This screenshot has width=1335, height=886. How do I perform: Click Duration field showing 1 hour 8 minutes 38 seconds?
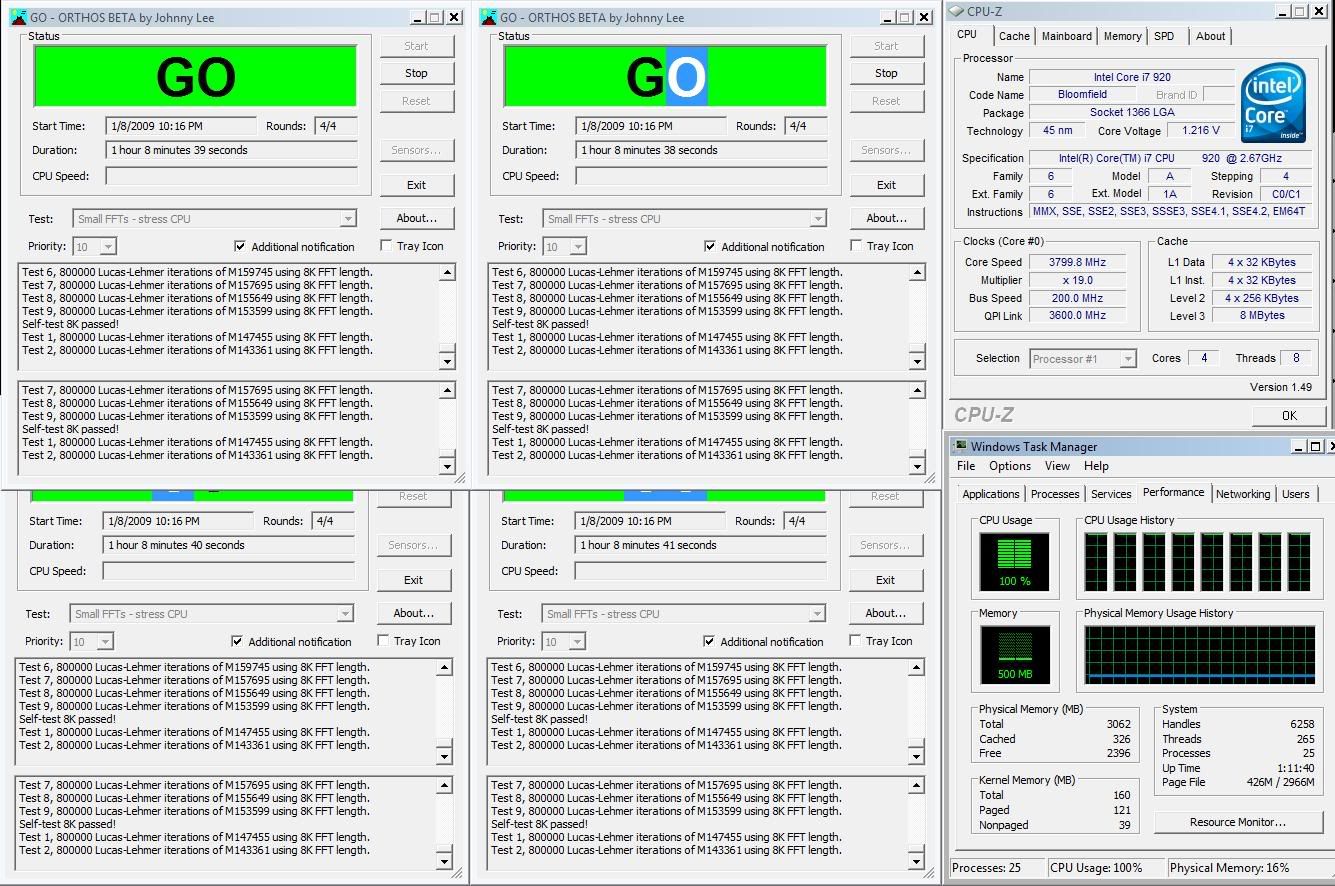701,150
